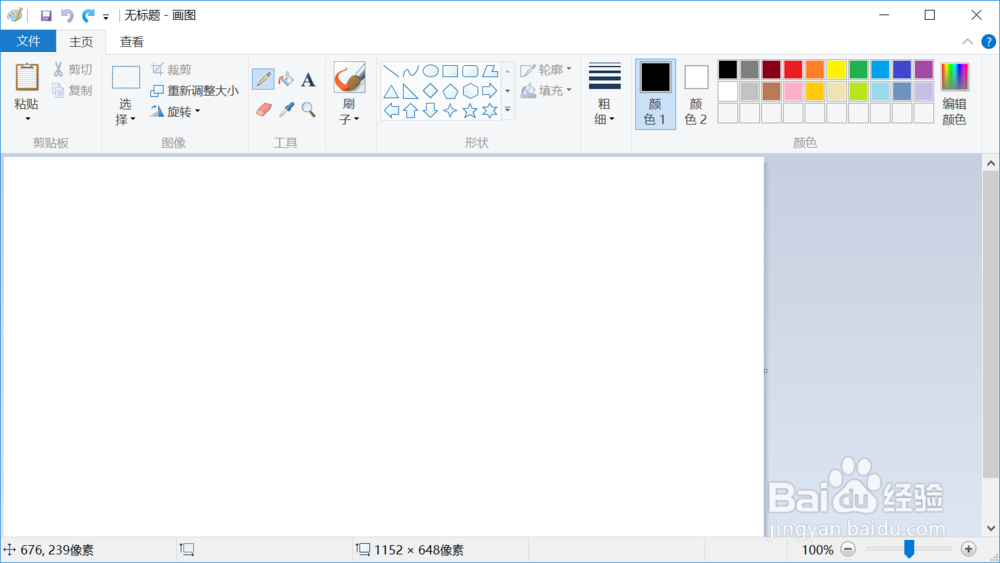Viewport: 1000px width, 563px height.
Task: Open the Rotate dropdown menu
Action: [x=175, y=112]
